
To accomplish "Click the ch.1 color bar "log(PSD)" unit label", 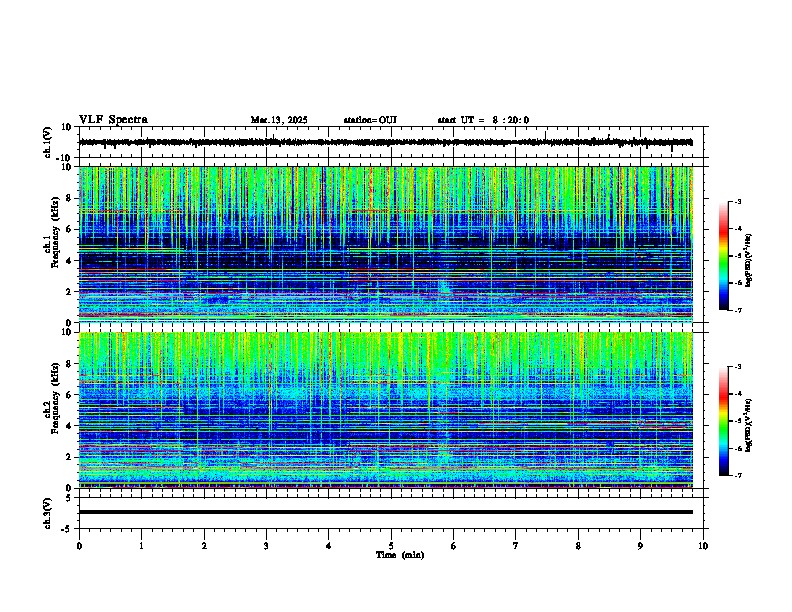I will click(749, 260).
